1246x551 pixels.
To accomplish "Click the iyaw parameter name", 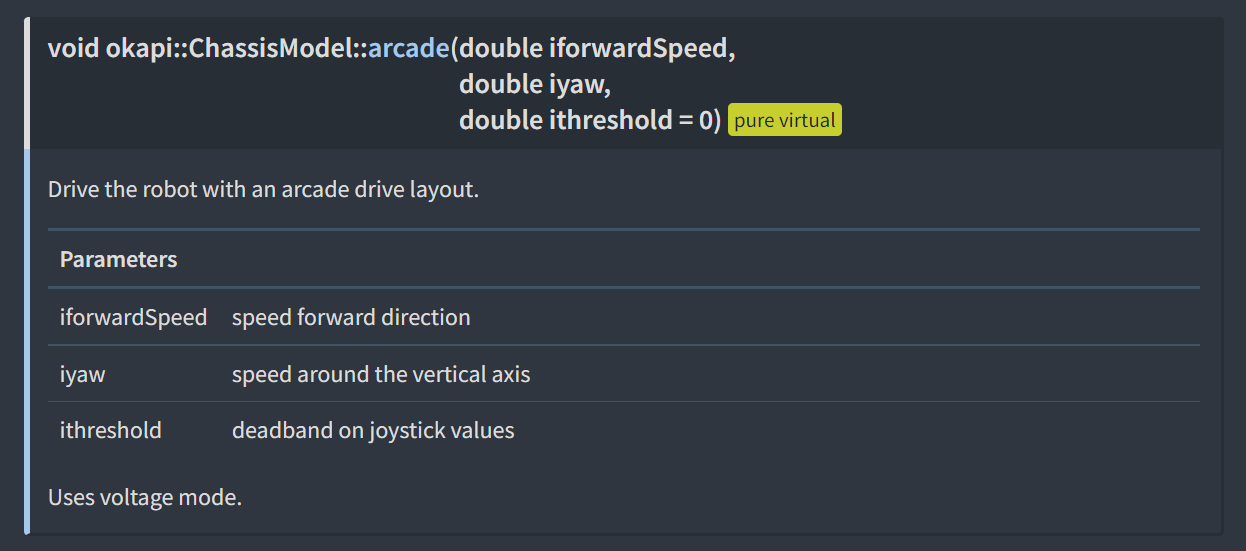I will [x=83, y=375].
